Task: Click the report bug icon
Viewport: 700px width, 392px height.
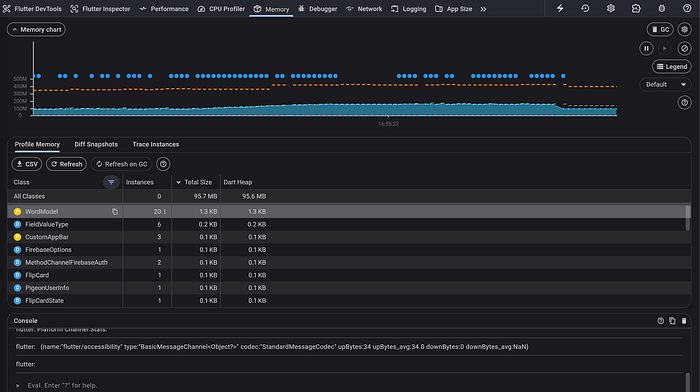Action: tap(662, 8)
